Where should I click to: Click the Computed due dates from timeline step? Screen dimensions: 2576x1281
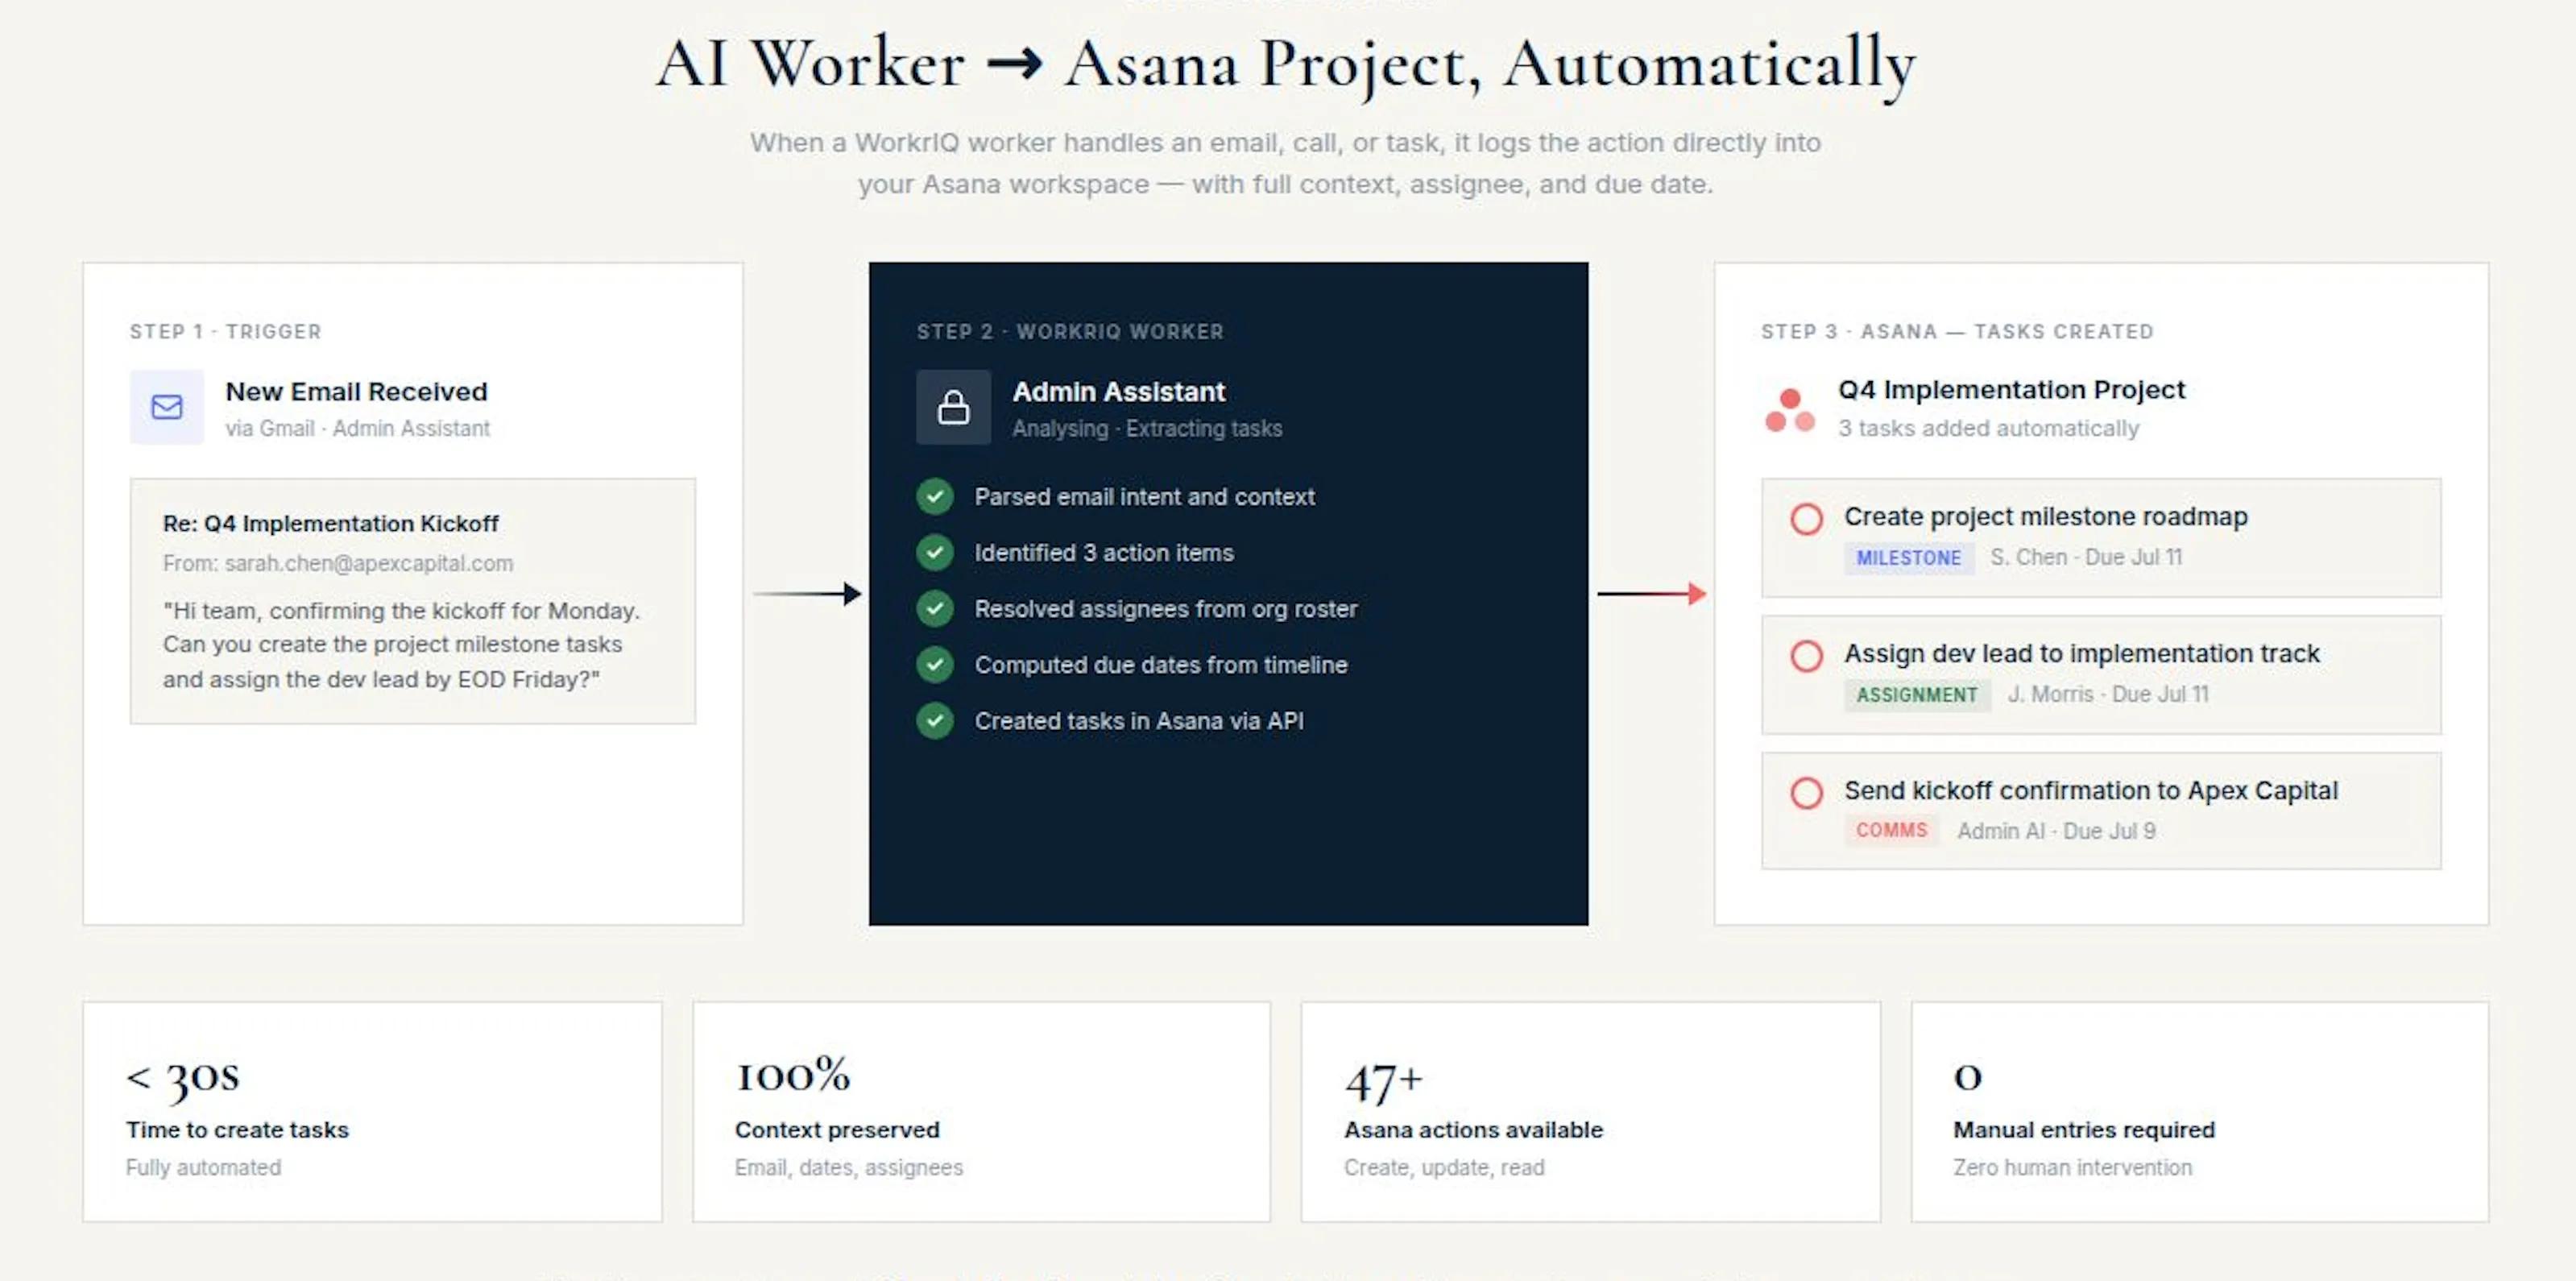pyautogui.click(x=1161, y=665)
